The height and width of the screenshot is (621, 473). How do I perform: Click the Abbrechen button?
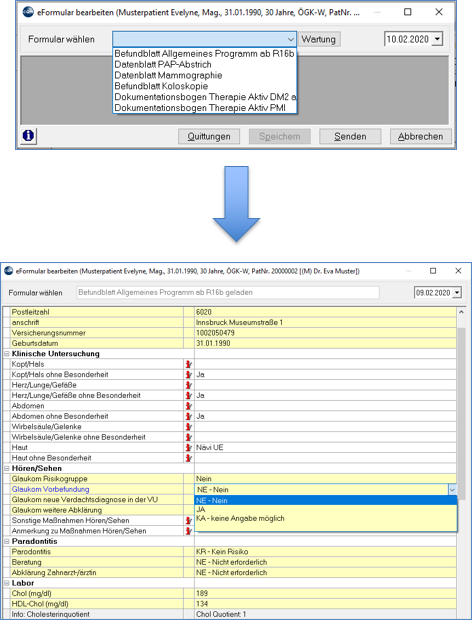(x=421, y=136)
